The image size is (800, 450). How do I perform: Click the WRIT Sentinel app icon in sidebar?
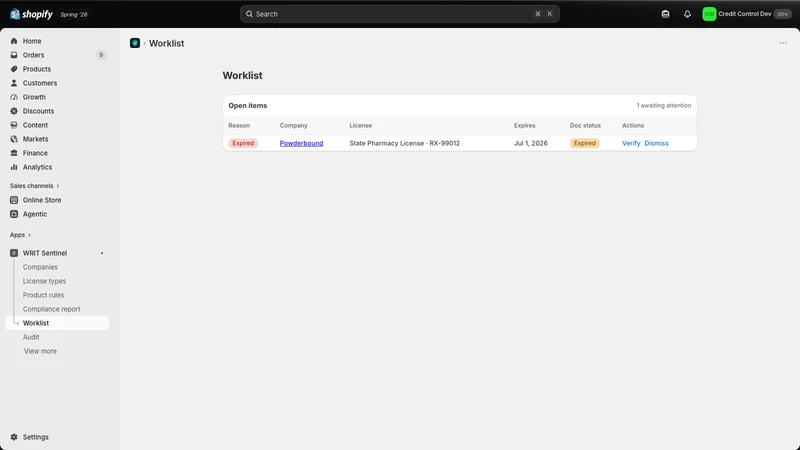pos(14,253)
